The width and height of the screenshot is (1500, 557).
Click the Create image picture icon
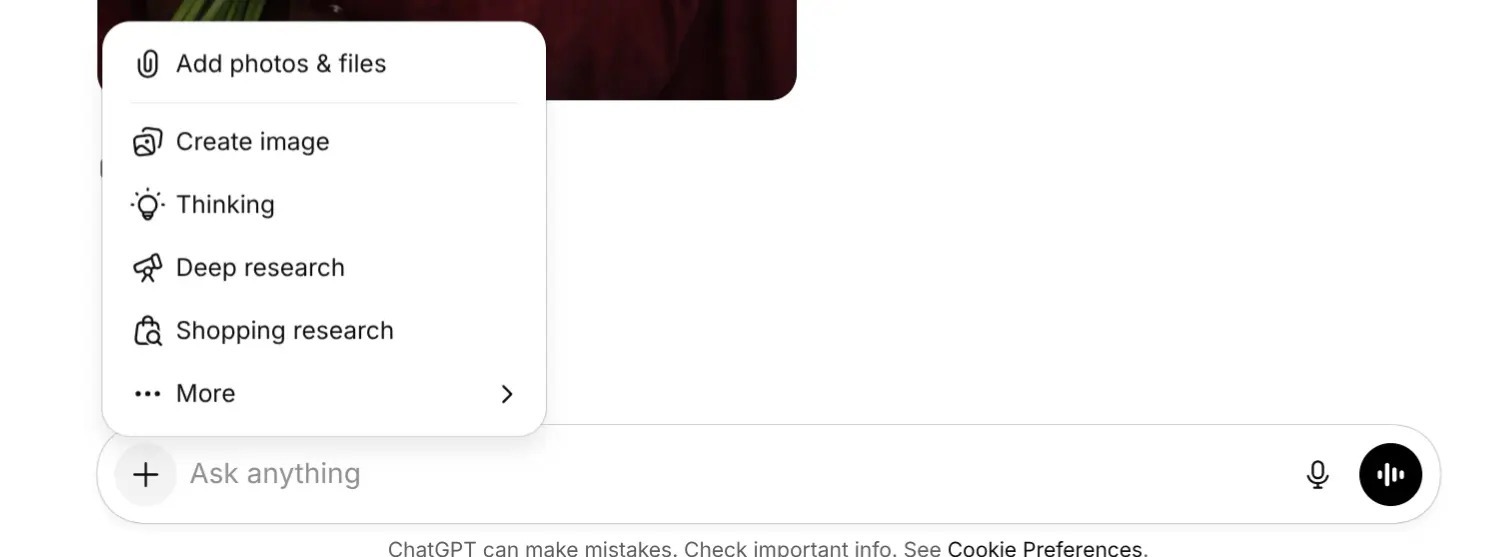click(x=147, y=142)
